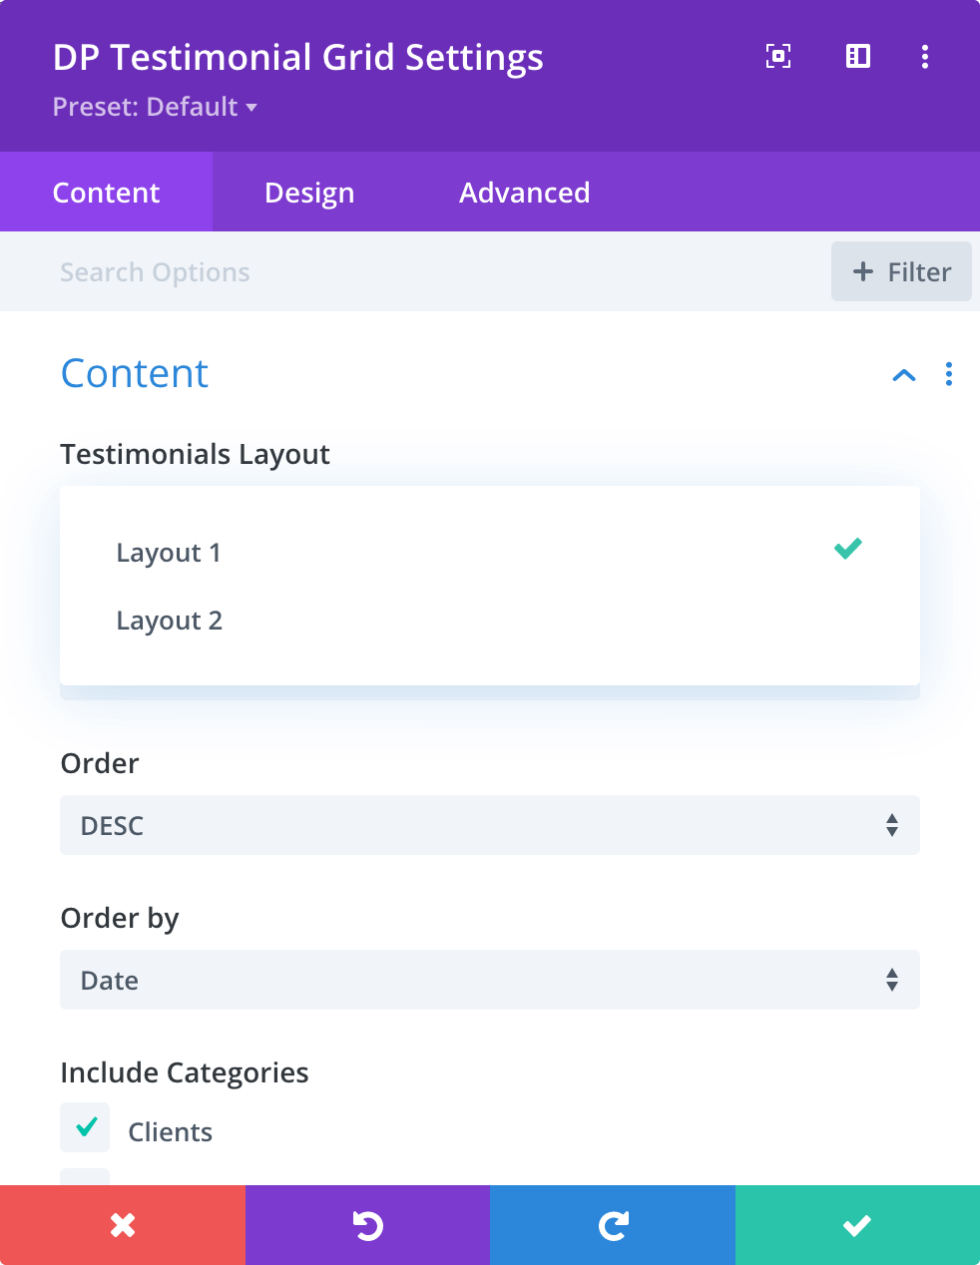Switch to the Design tab
This screenshot has width=980, height=1265.
[x=308, y=191]
